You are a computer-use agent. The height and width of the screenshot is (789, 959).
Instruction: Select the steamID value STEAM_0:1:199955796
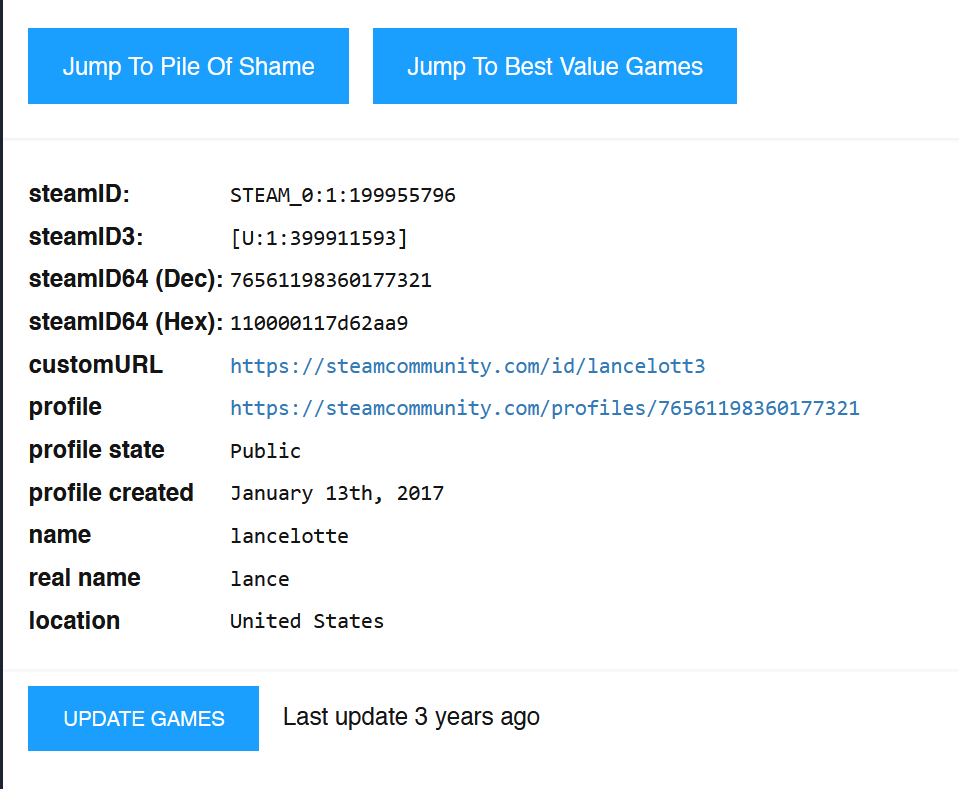tap(342, 195)
